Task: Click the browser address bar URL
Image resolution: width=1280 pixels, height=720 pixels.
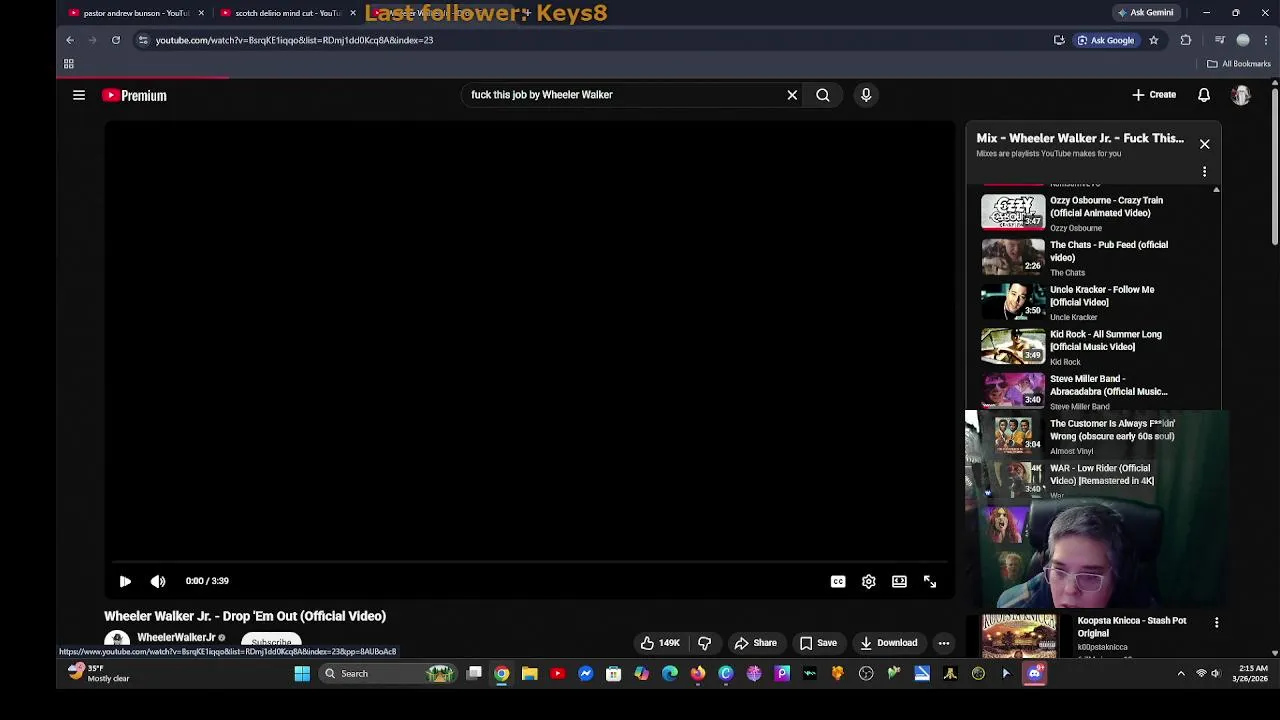Action: (x=294, y=40)
